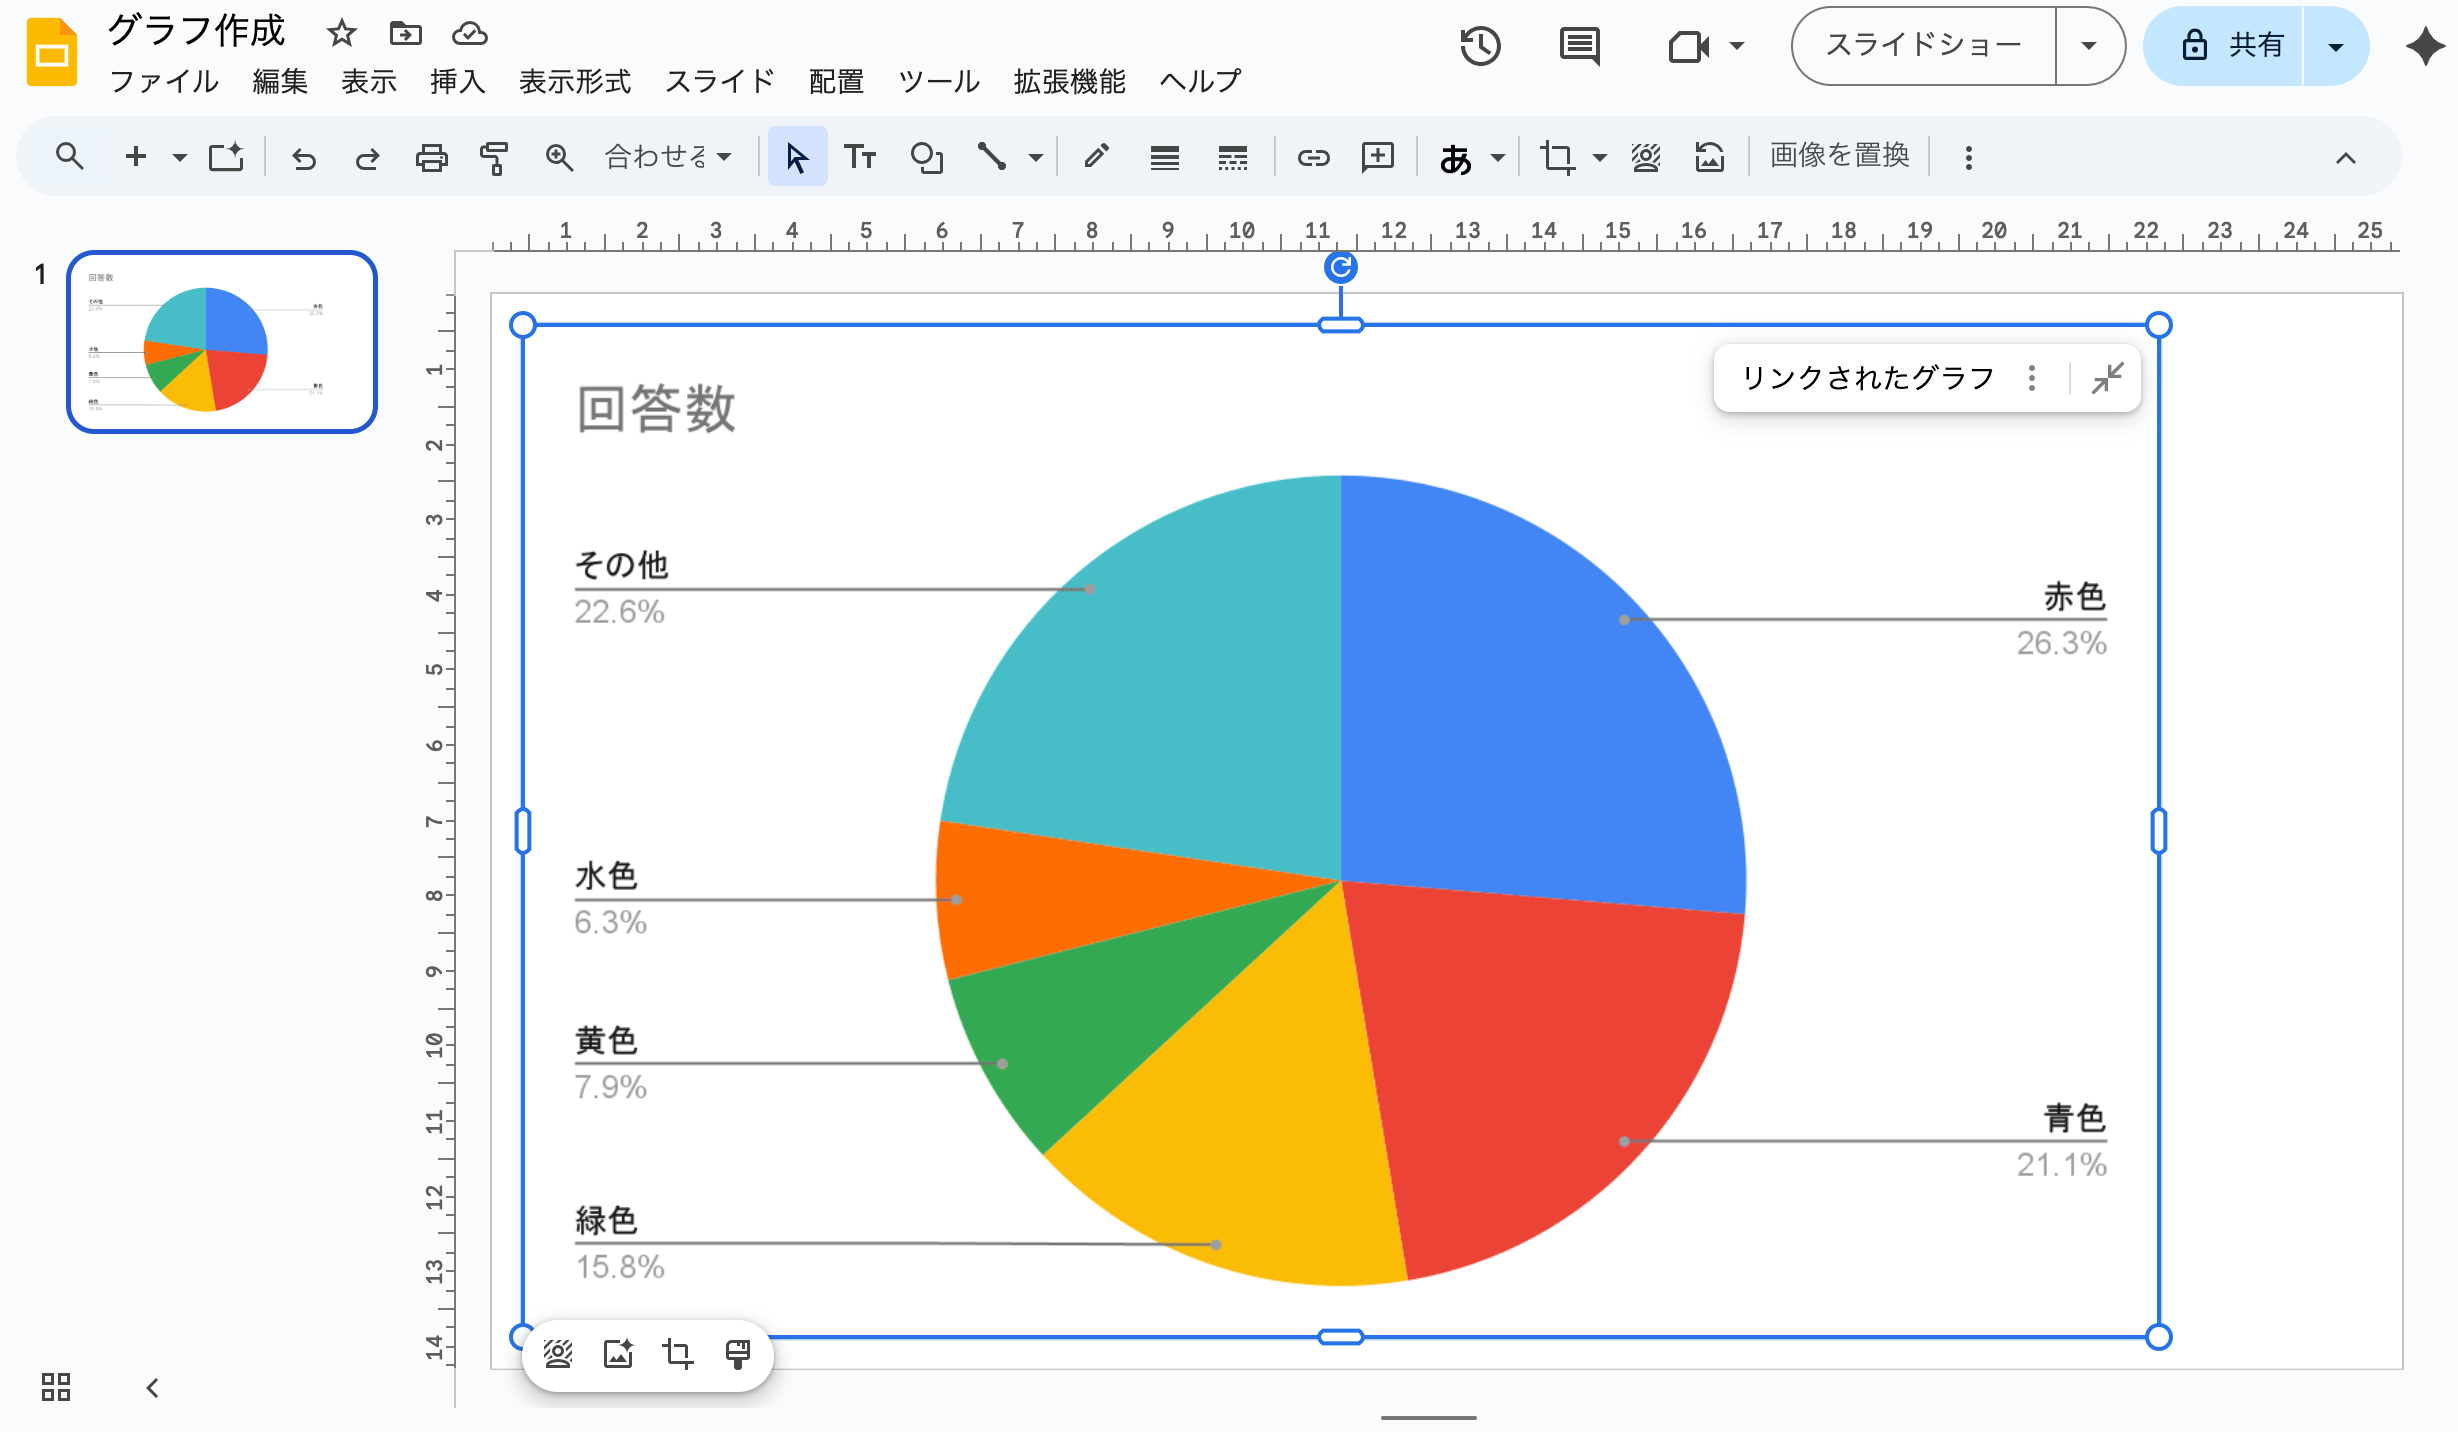Insert a link on the selected chart
The height and width of the screenshot is (1432, 2458).
click(x=1312, y=157)
